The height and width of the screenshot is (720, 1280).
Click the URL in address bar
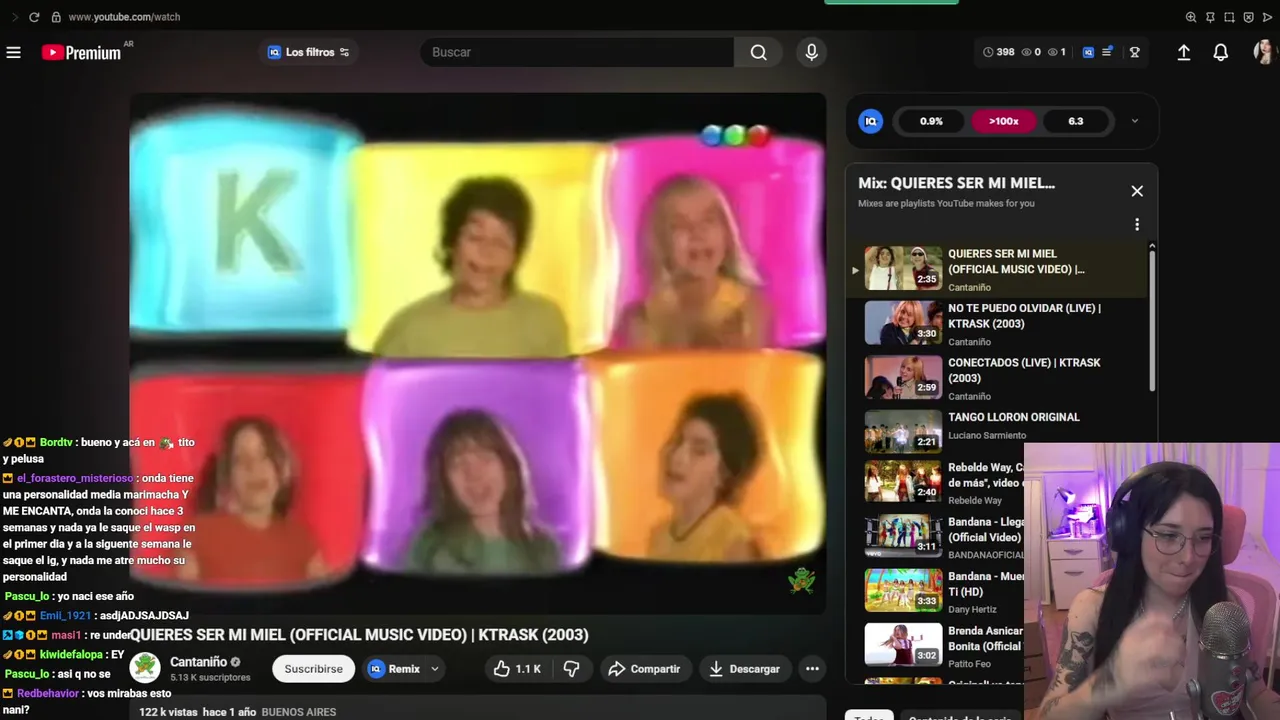click(x=124, y=17)
